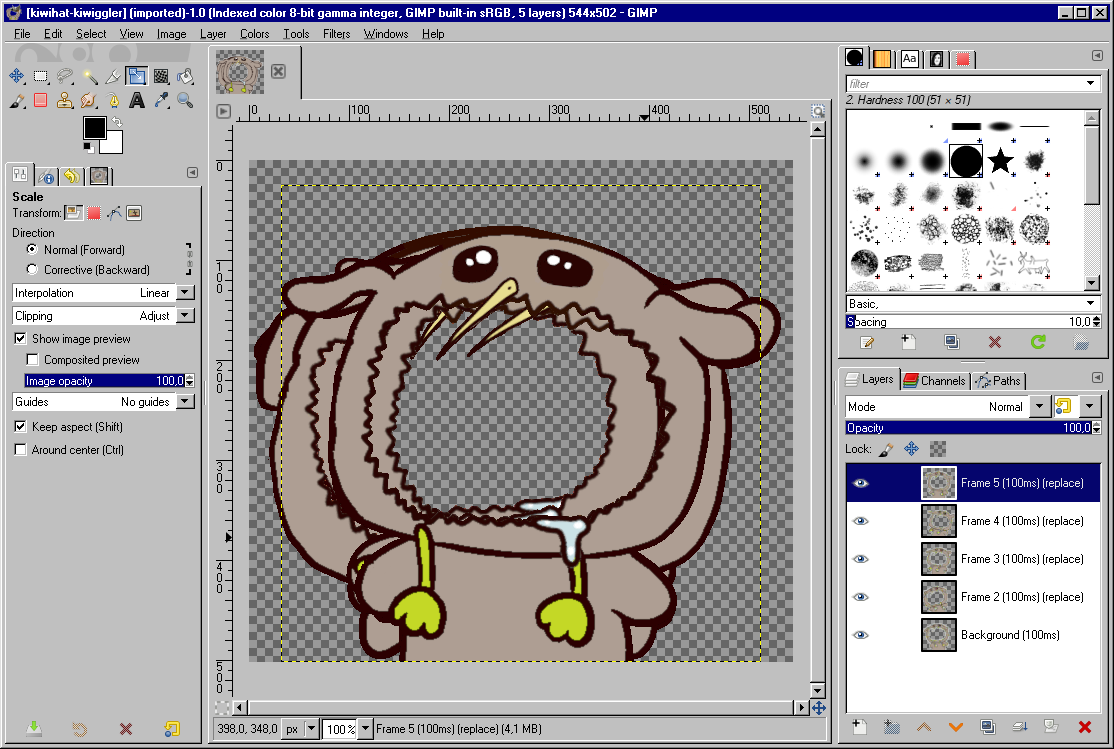The height and width of the screenshot is (749, 1114).
Task: Select the Zoom magnifier tool
Action: click(185, 100)
